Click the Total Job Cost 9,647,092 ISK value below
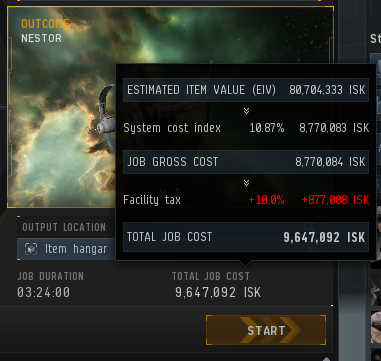The width and height of the screenshot is (381, 361). (218, 293)
